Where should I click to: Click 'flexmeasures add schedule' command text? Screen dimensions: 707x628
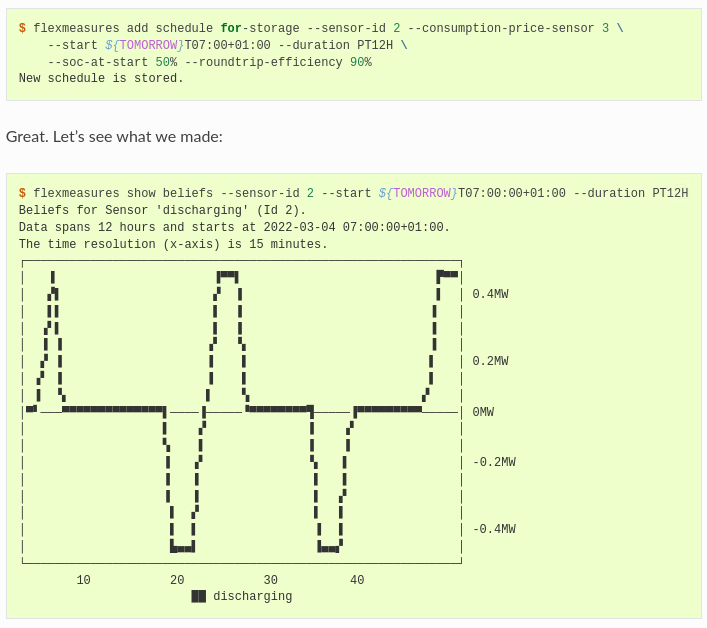(x=123, y=28)
